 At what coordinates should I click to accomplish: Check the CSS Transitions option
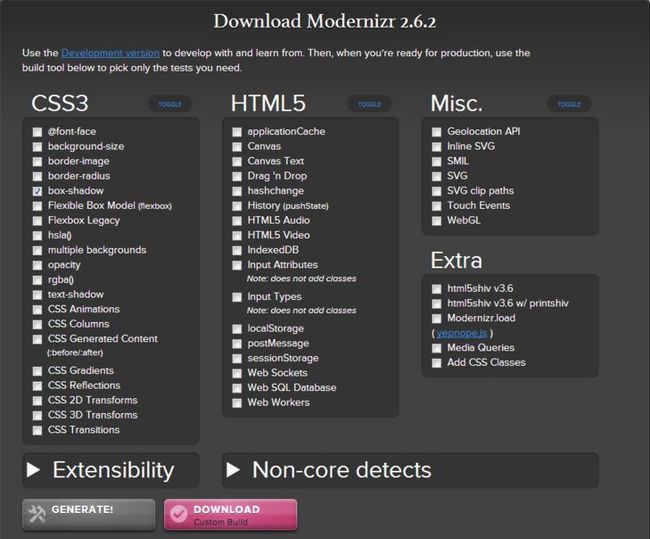(x=37, y=430)
